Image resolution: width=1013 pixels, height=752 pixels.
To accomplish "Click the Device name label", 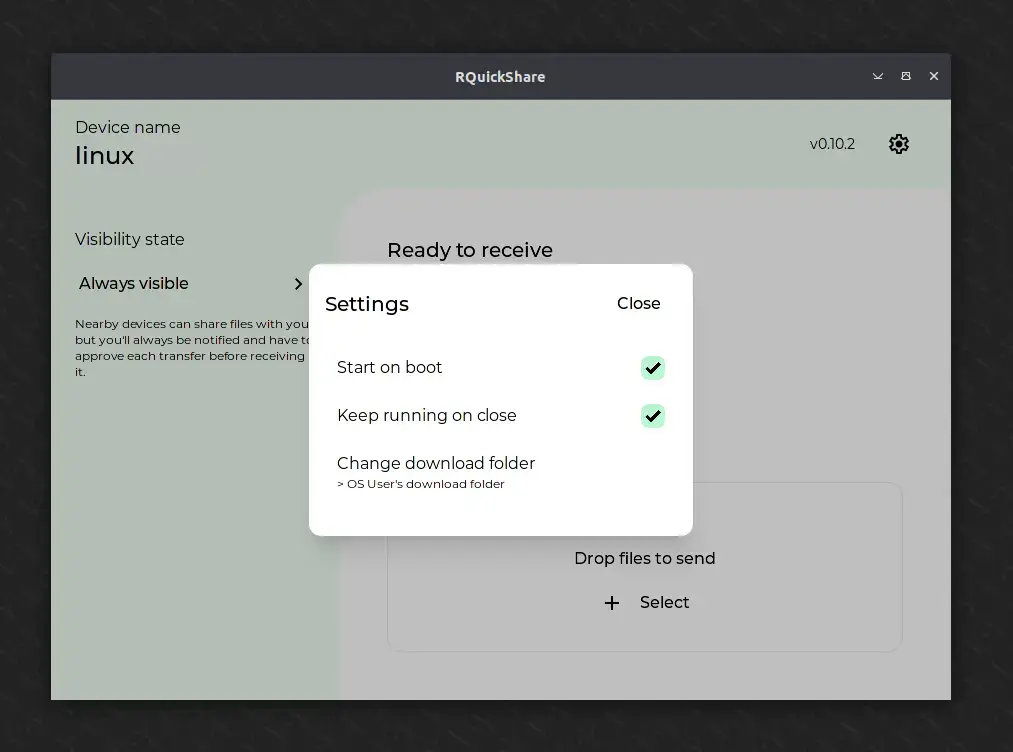I will point(128,127).
